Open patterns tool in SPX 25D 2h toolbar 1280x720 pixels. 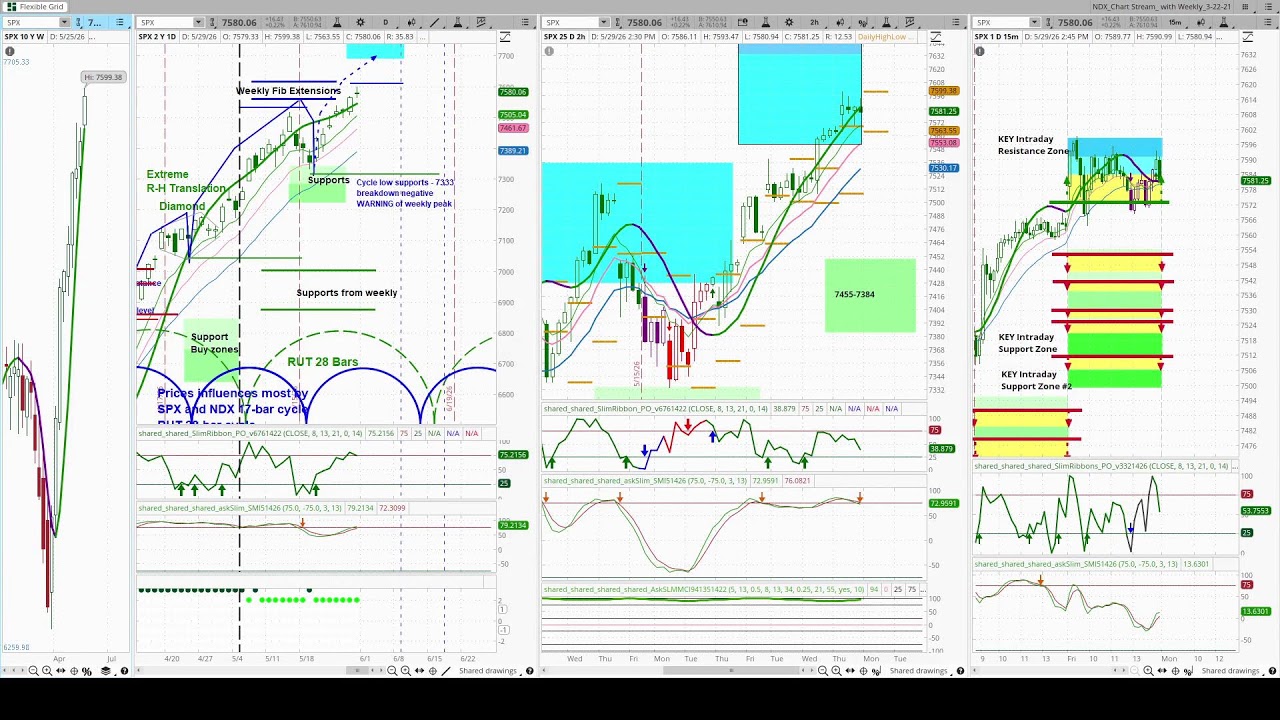tap(910, 22)
